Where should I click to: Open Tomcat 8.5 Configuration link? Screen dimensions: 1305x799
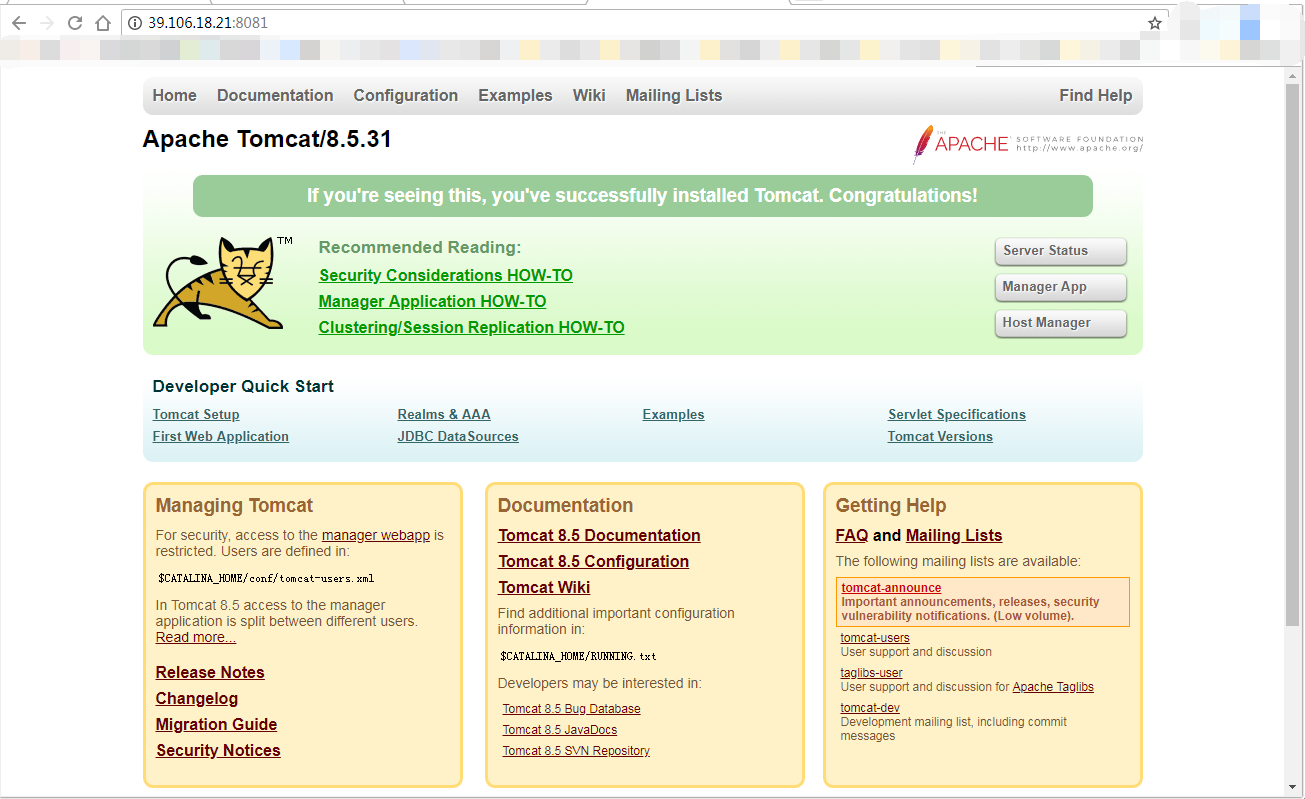[593, 561]
